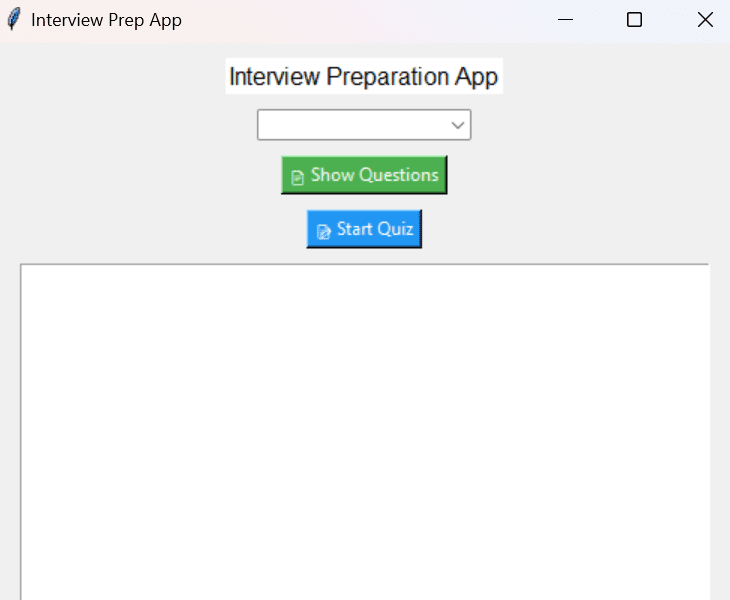This screenshot has width=730, height=600.
Task: Click the word 'Quiz' on blue button
Action: (395, 229)
